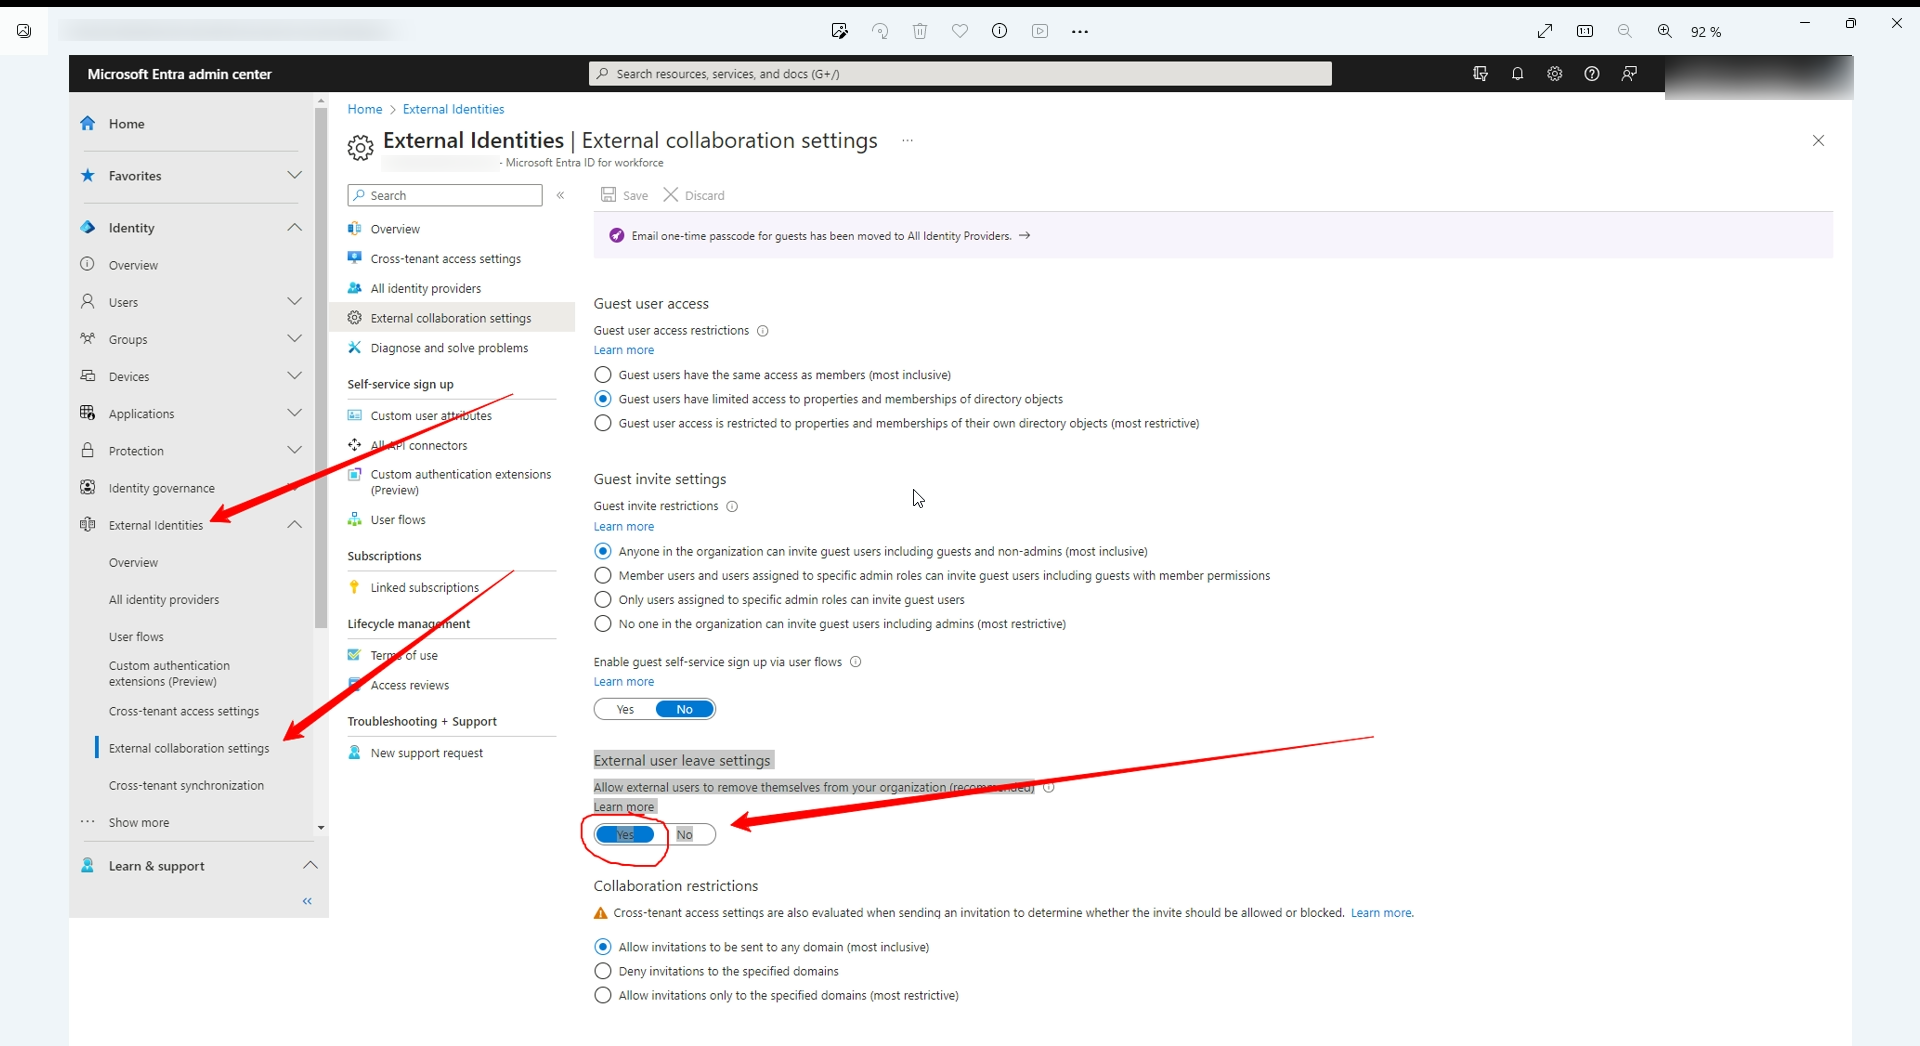Expand the Devices chevron

(x=294, y=376)
